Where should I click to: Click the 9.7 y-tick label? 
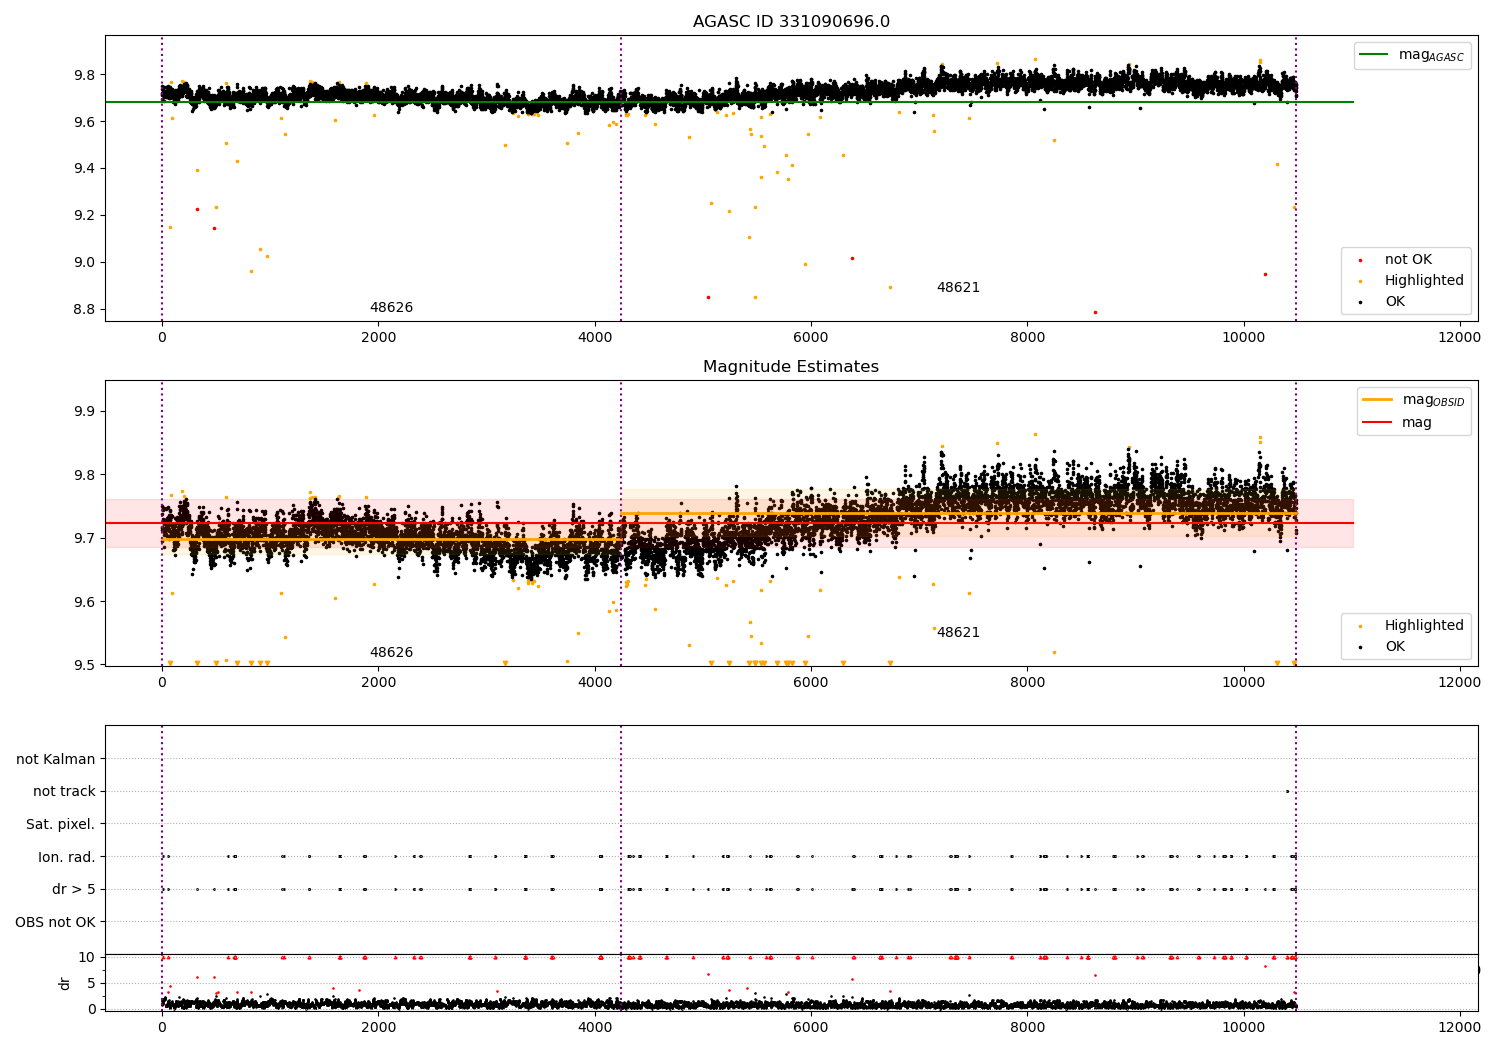[x=84, y=539]
